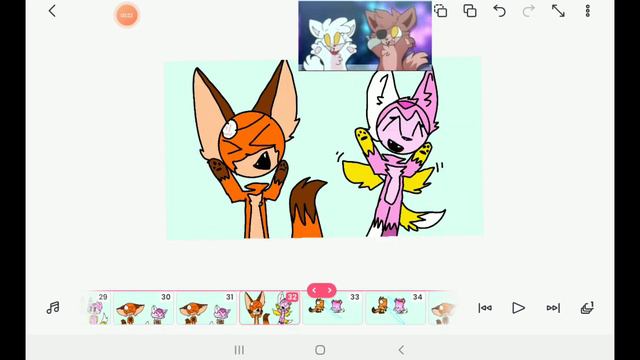The height and width of the screenshot is (360, 640).
Task: Redo the undone action
Action: (529, 11)
